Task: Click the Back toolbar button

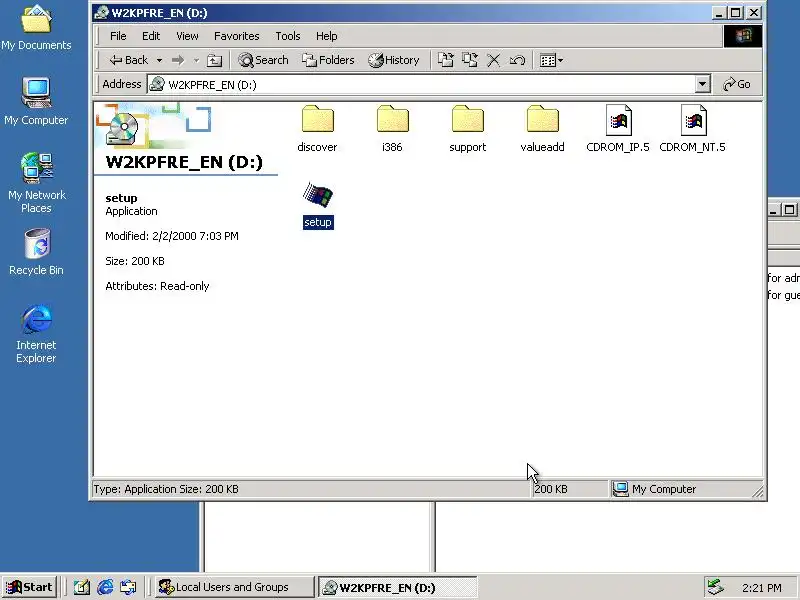Action: point(129,60)
